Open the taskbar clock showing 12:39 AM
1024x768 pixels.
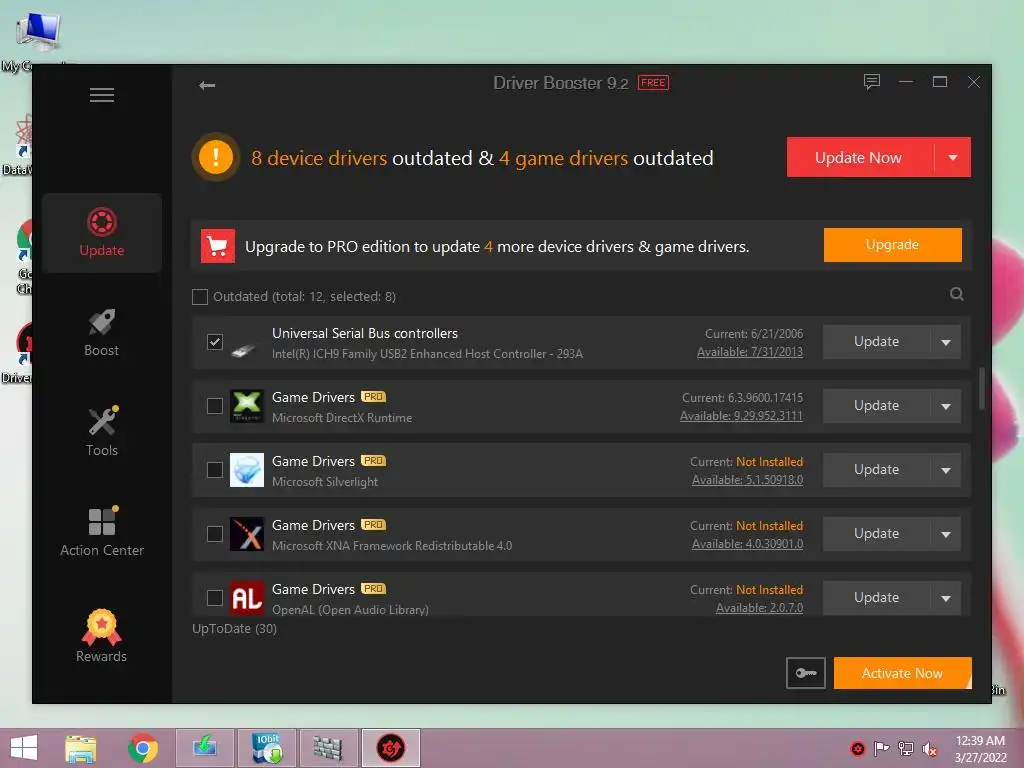tap(980, 749)
